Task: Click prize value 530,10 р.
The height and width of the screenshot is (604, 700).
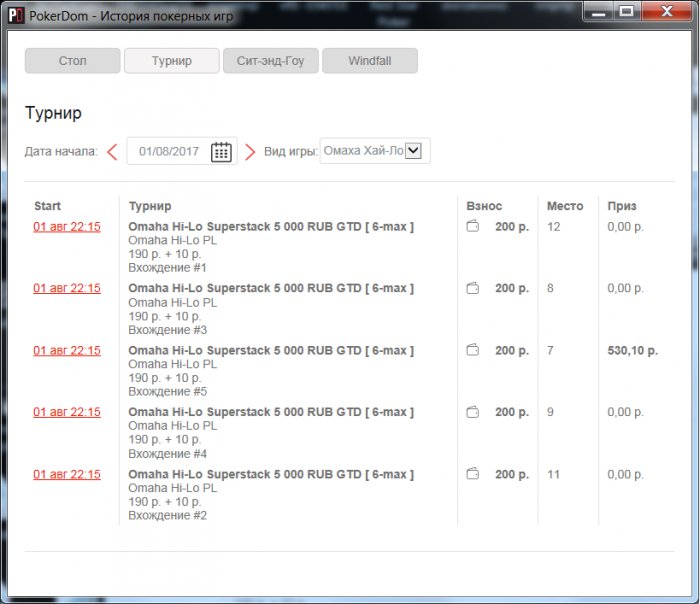Action: 633,350
